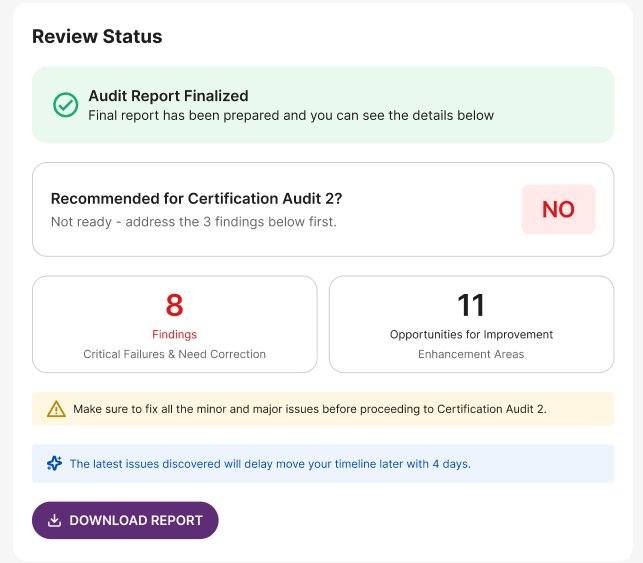Click the green checkmark circle icon

pyautogui.click(x=66, y=105)
